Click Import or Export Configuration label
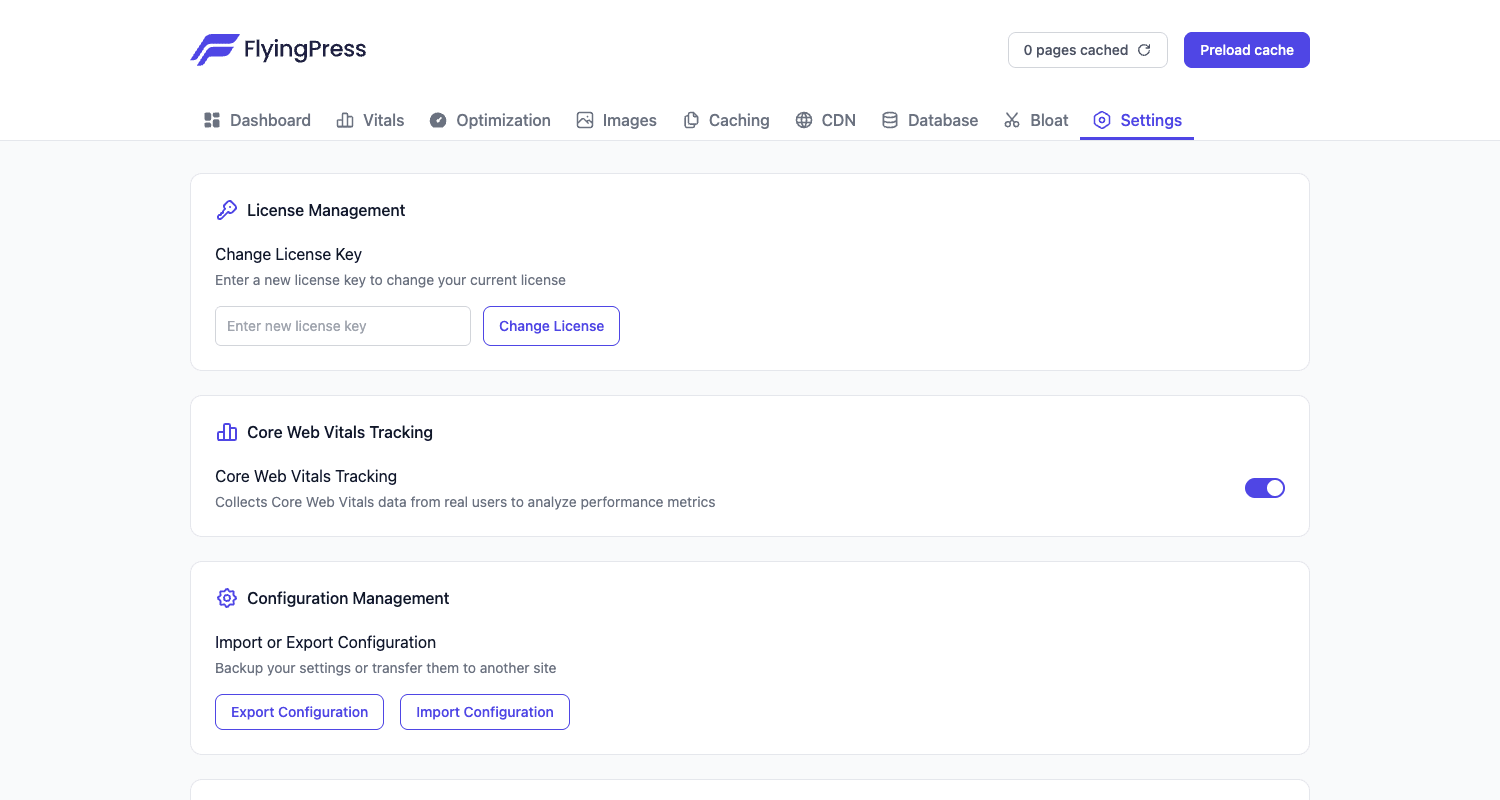 click(x=326, y=642)
